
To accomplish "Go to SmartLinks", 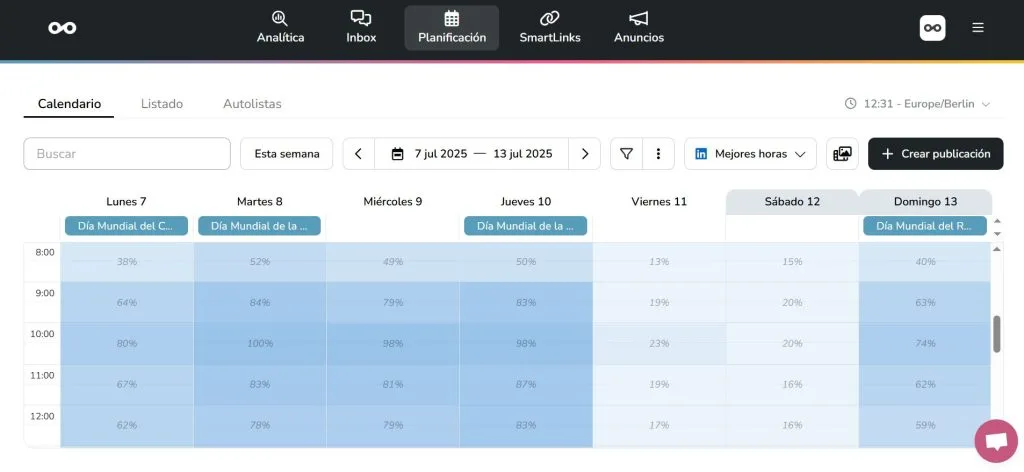I will click(549, 28).
